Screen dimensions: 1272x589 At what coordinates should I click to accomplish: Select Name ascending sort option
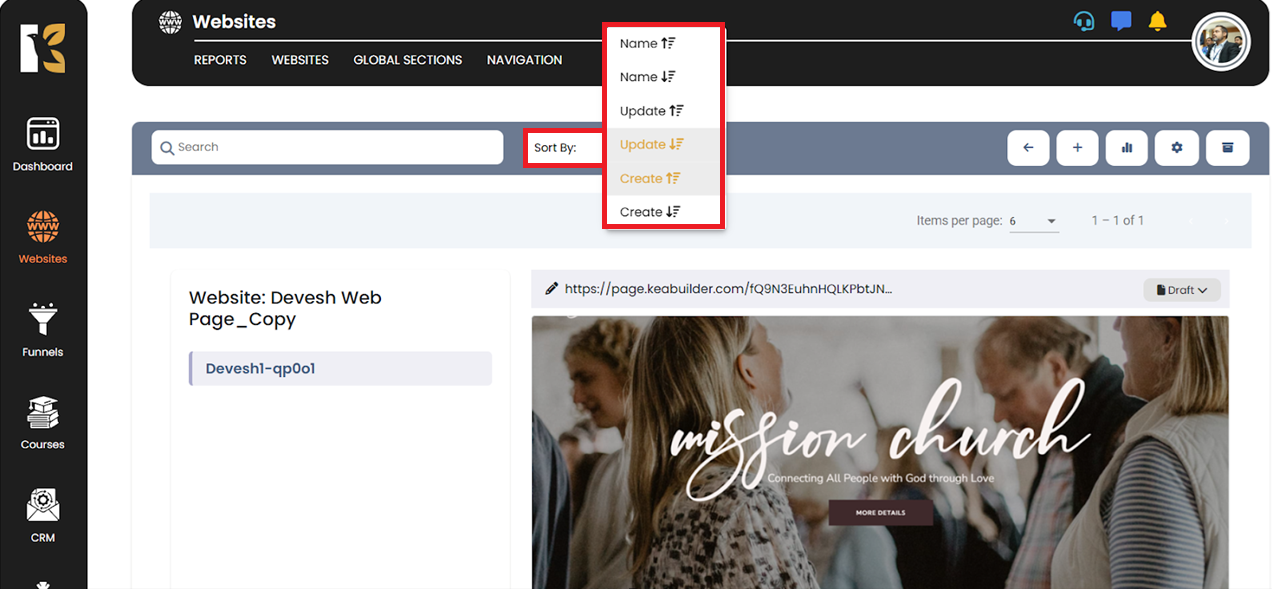(648, 43)
